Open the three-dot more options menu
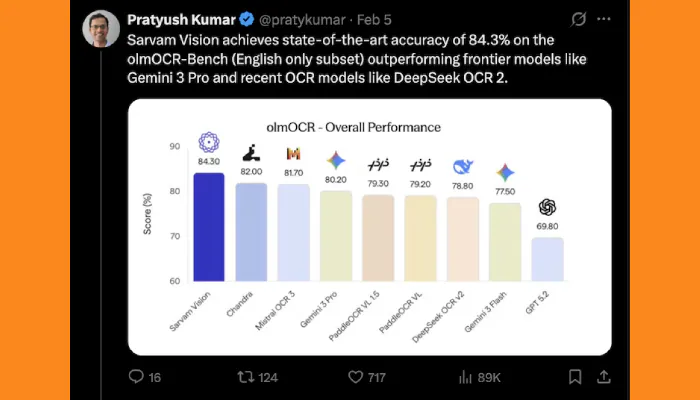 coord(605,19)
